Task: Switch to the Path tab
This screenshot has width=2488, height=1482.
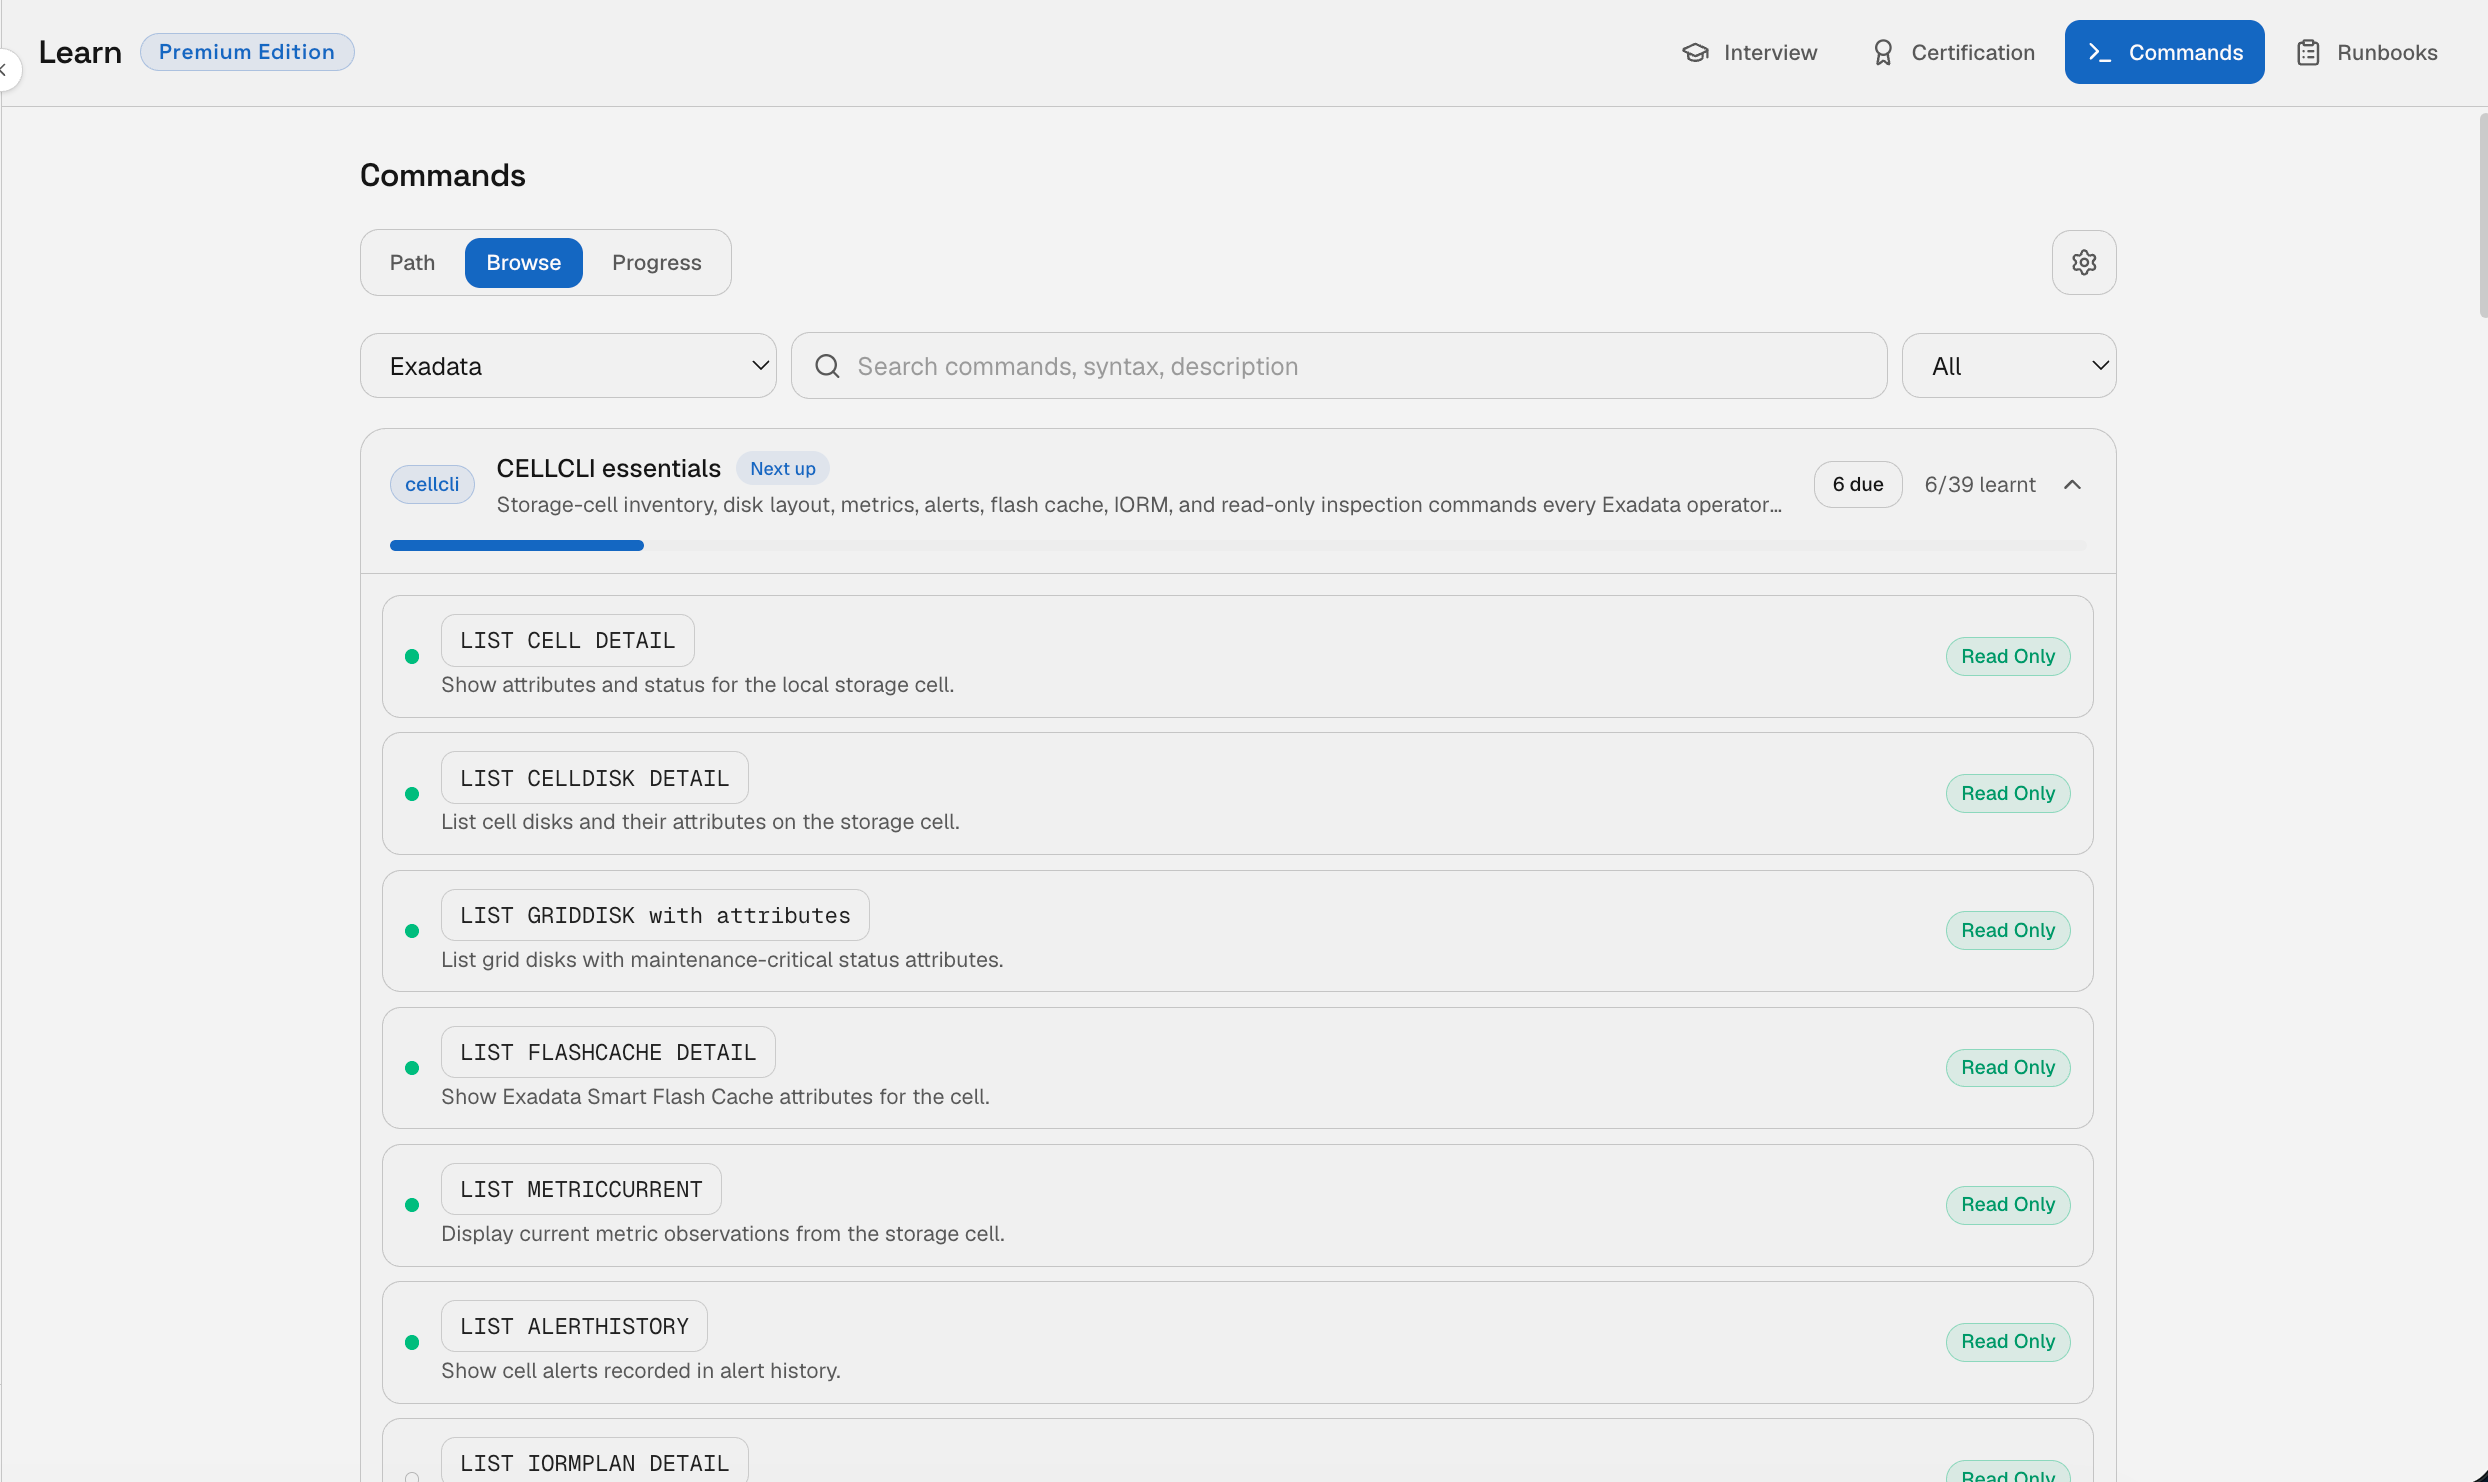Action: tap(412, 263)
